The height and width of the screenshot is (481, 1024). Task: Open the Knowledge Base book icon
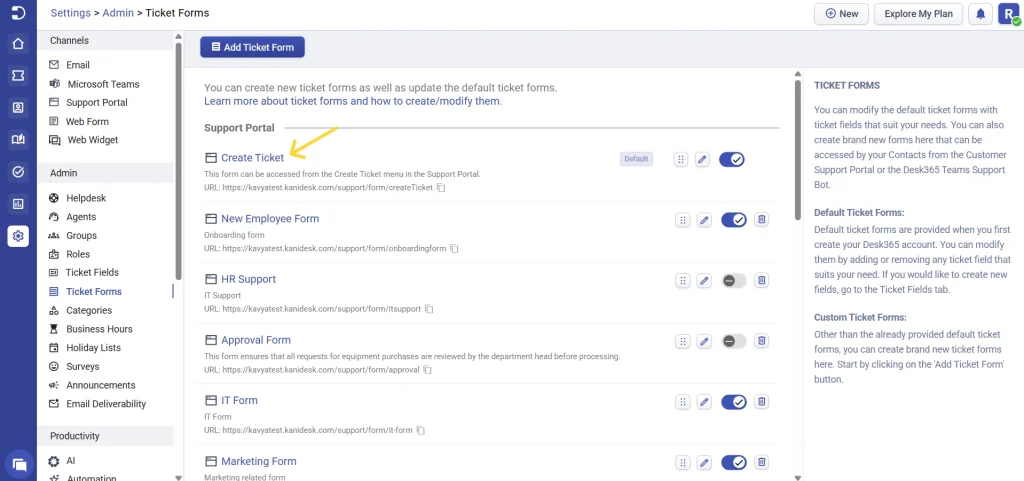point(18,140)
